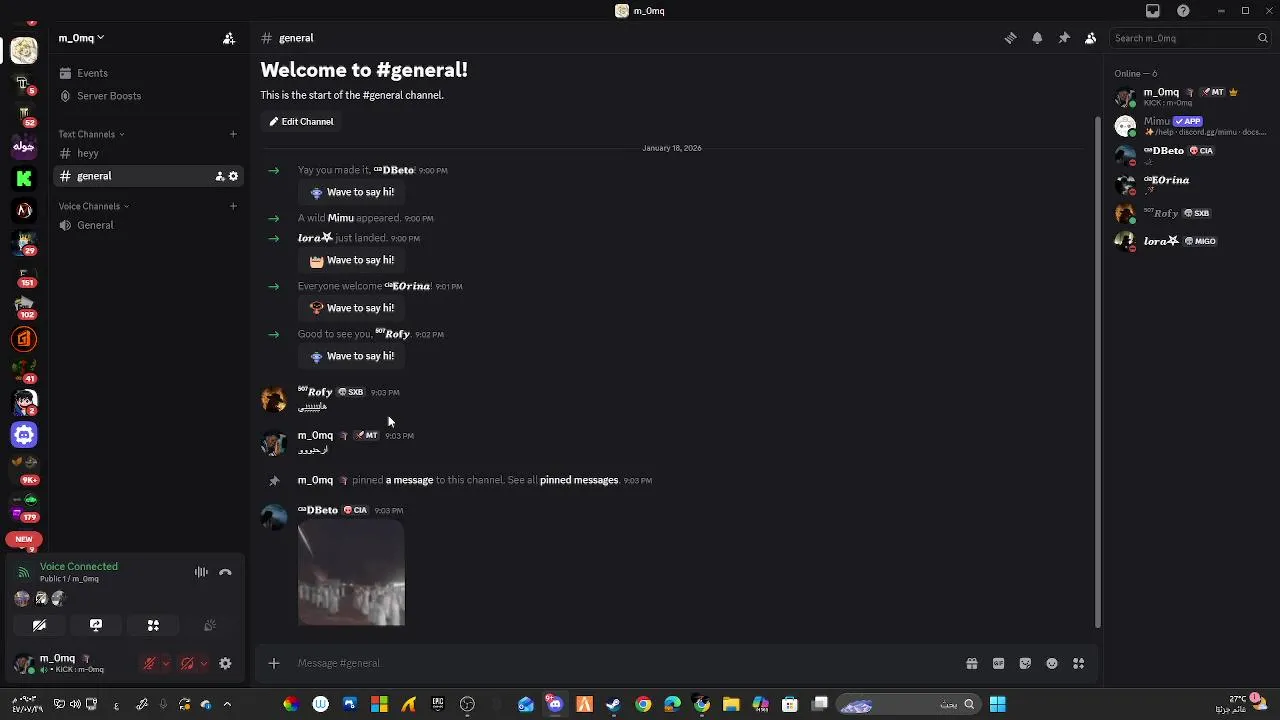
Task: Create invite for the general channel
Action: [220, 176]
